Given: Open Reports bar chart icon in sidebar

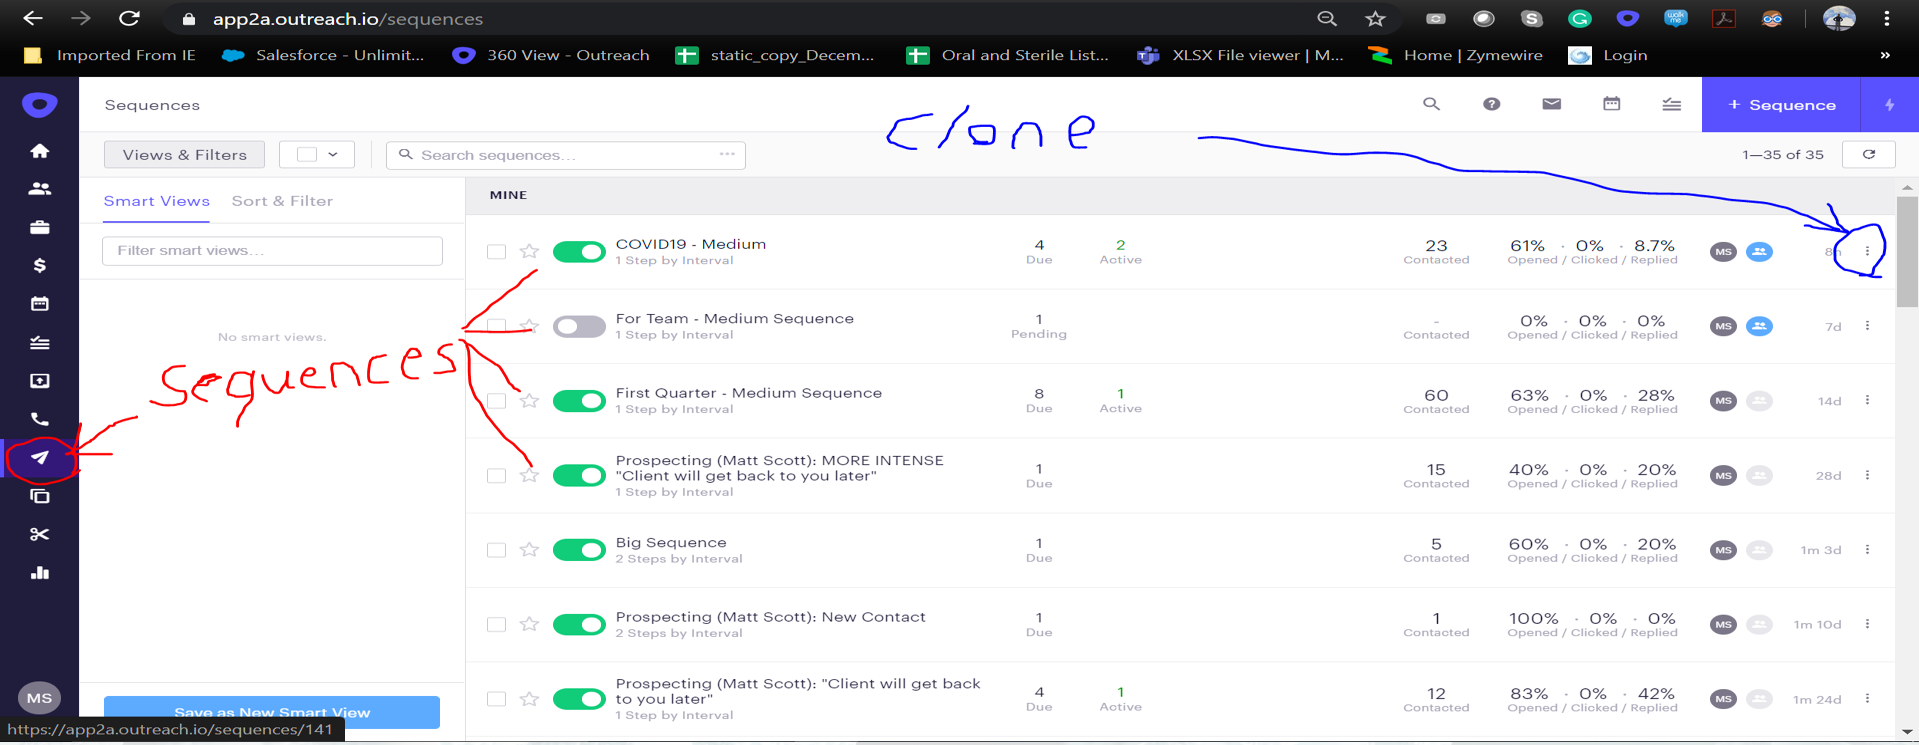Looking at the screenshot, I should coord(40,573).
